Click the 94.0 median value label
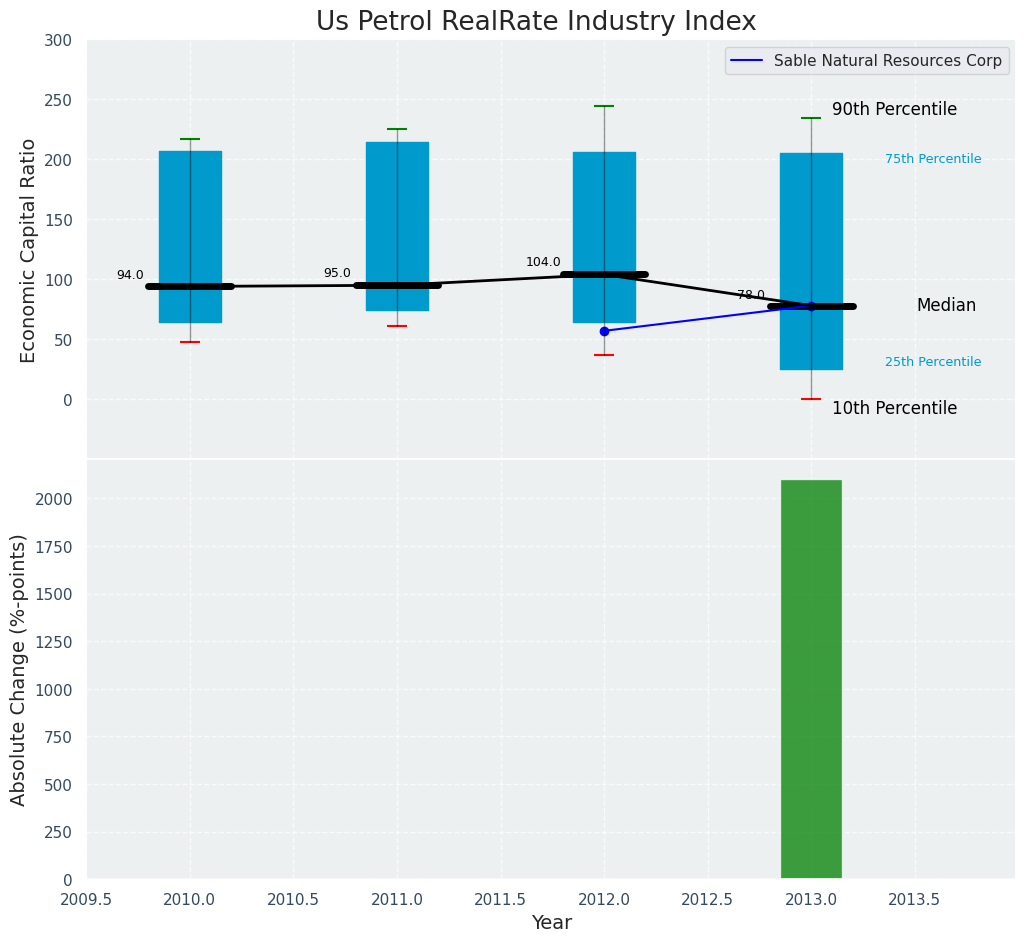This screenshot has height=942, width=1026. (130, 276)
